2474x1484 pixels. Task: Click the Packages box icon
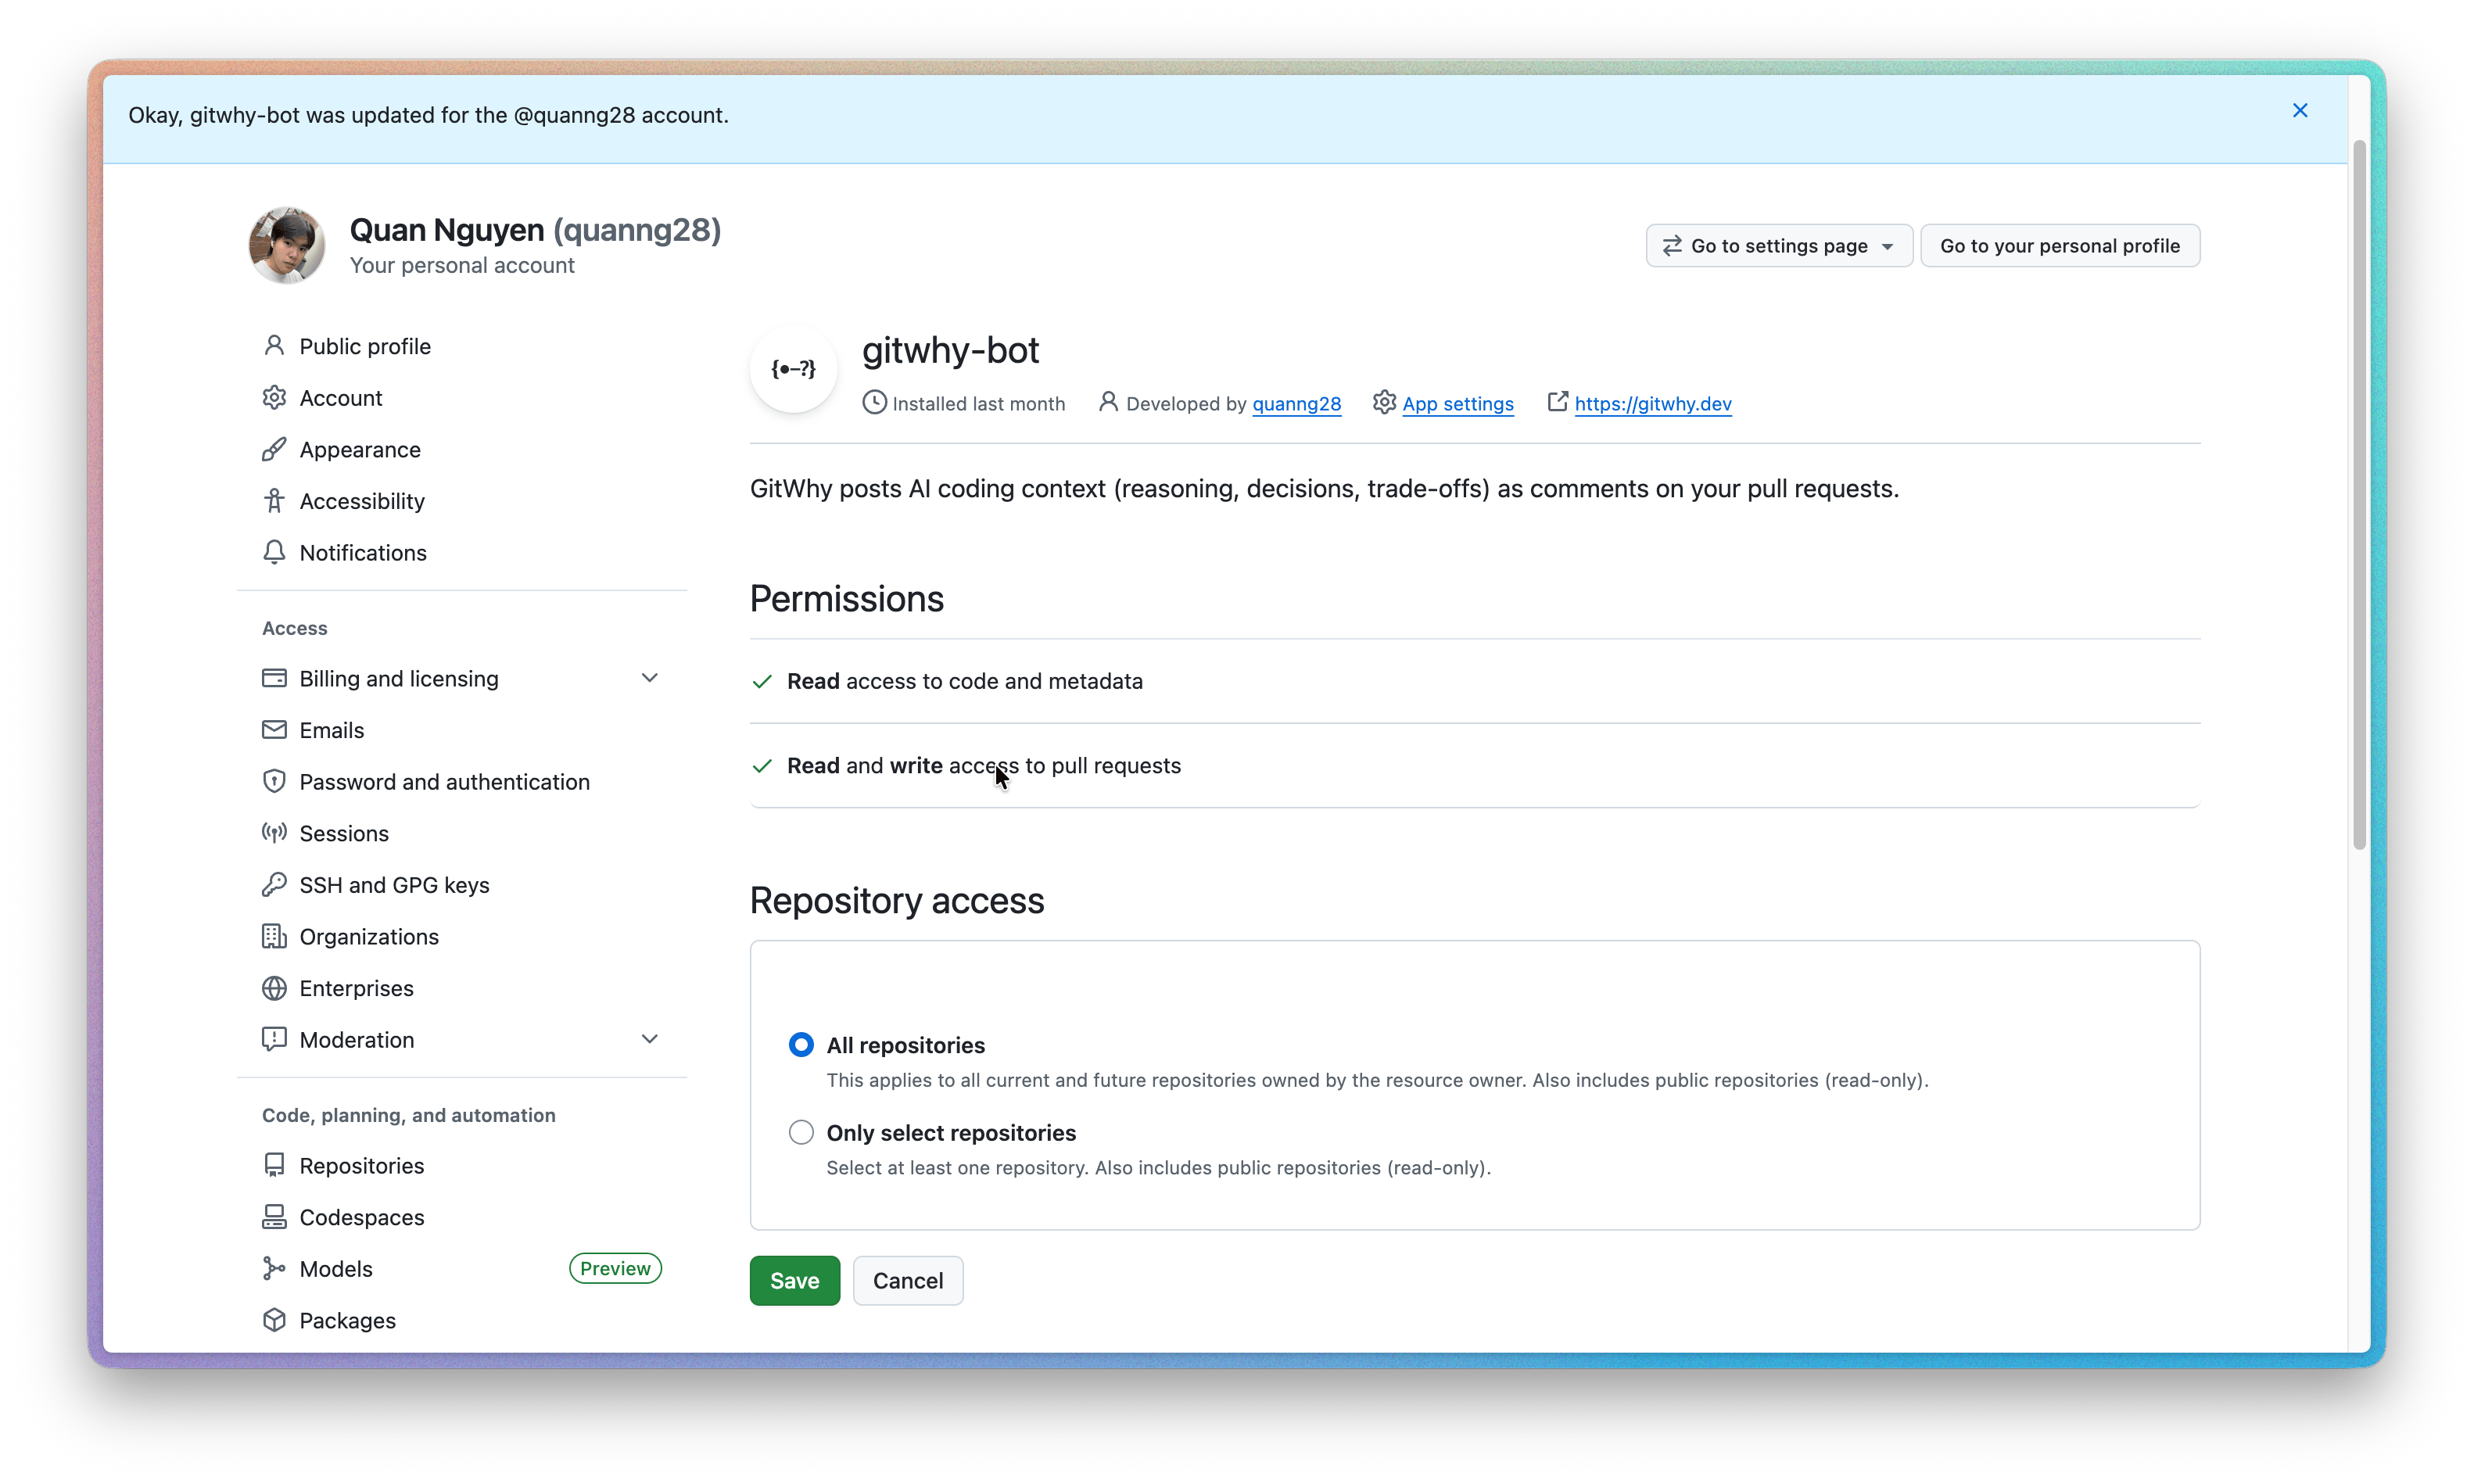(274, 1320)
